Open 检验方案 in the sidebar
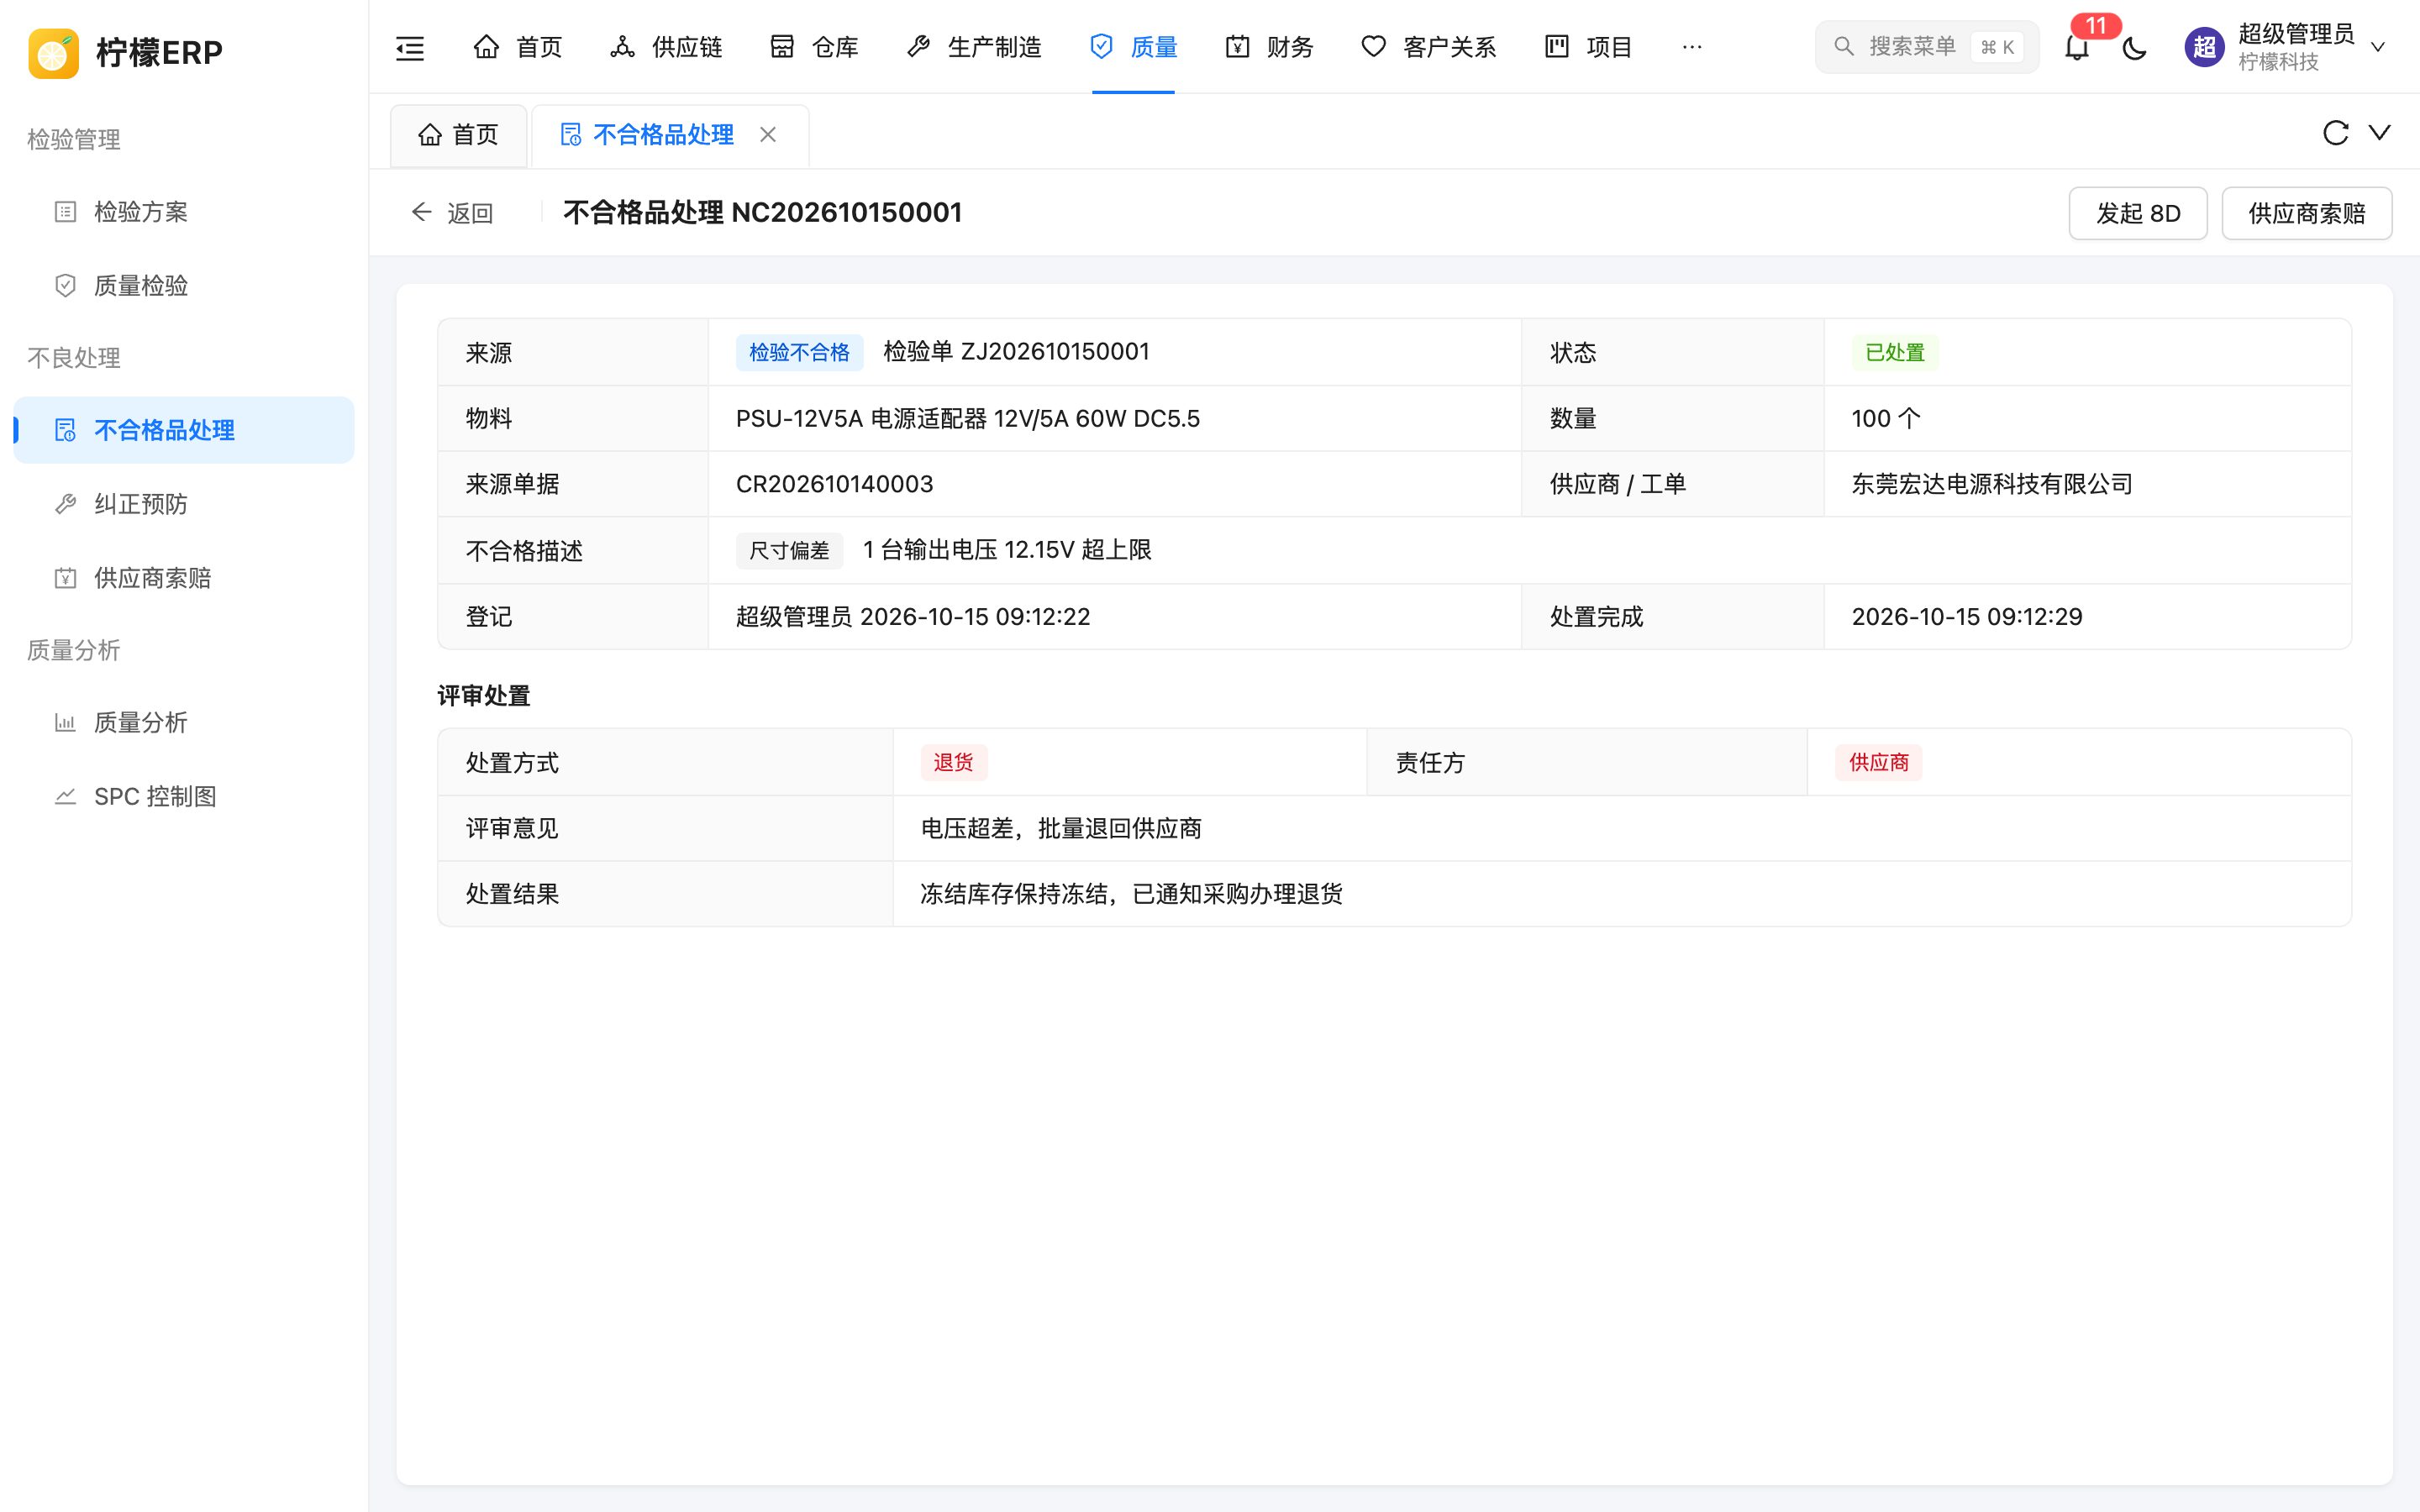Image resolution: width=2420 pixels, height=1512 pixels. pyautogui.click(x=184, y=212)
